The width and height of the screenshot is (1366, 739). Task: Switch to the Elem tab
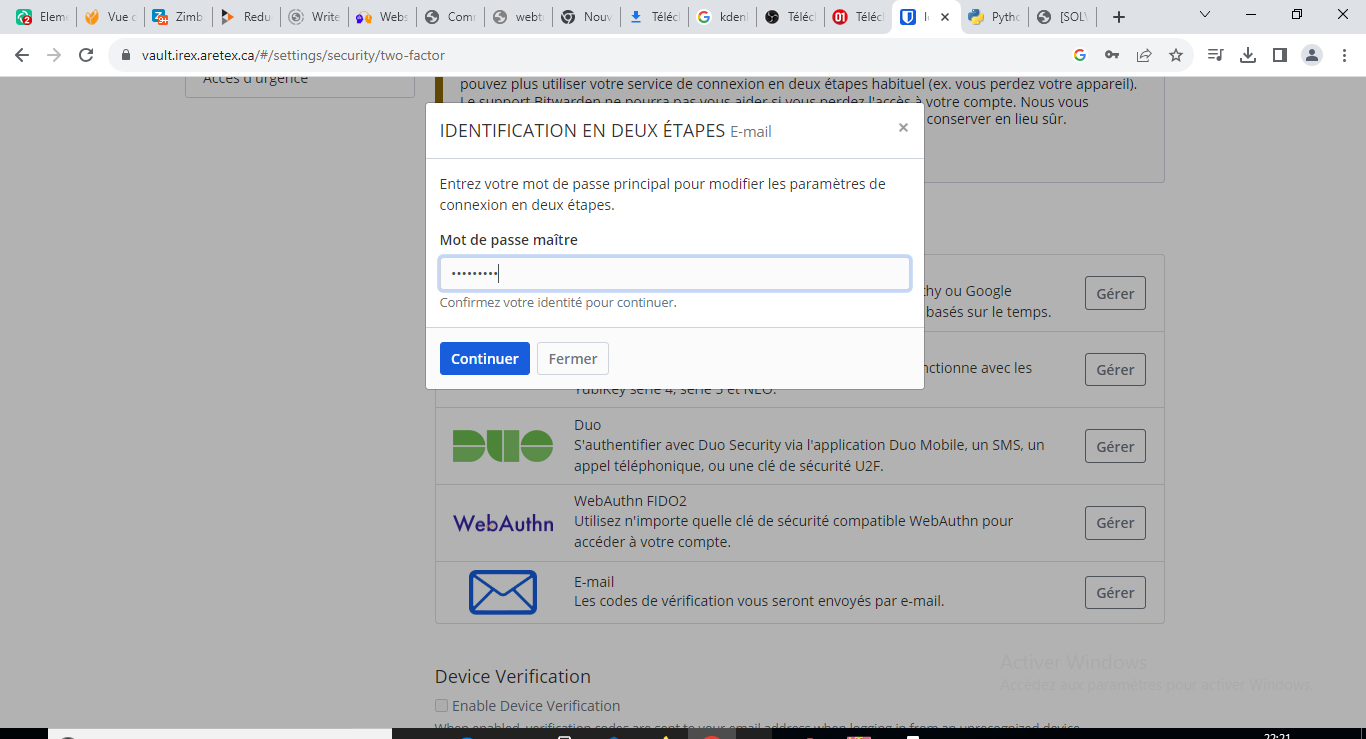40,17
